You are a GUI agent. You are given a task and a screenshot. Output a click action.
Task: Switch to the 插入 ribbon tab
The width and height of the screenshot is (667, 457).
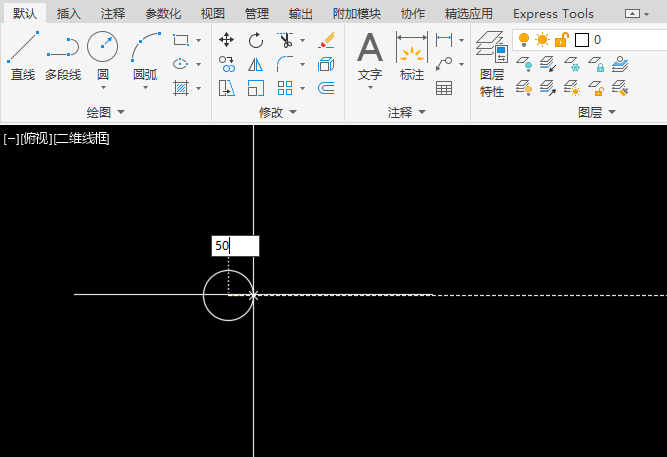pyautogui.click(x=69, y=13)
